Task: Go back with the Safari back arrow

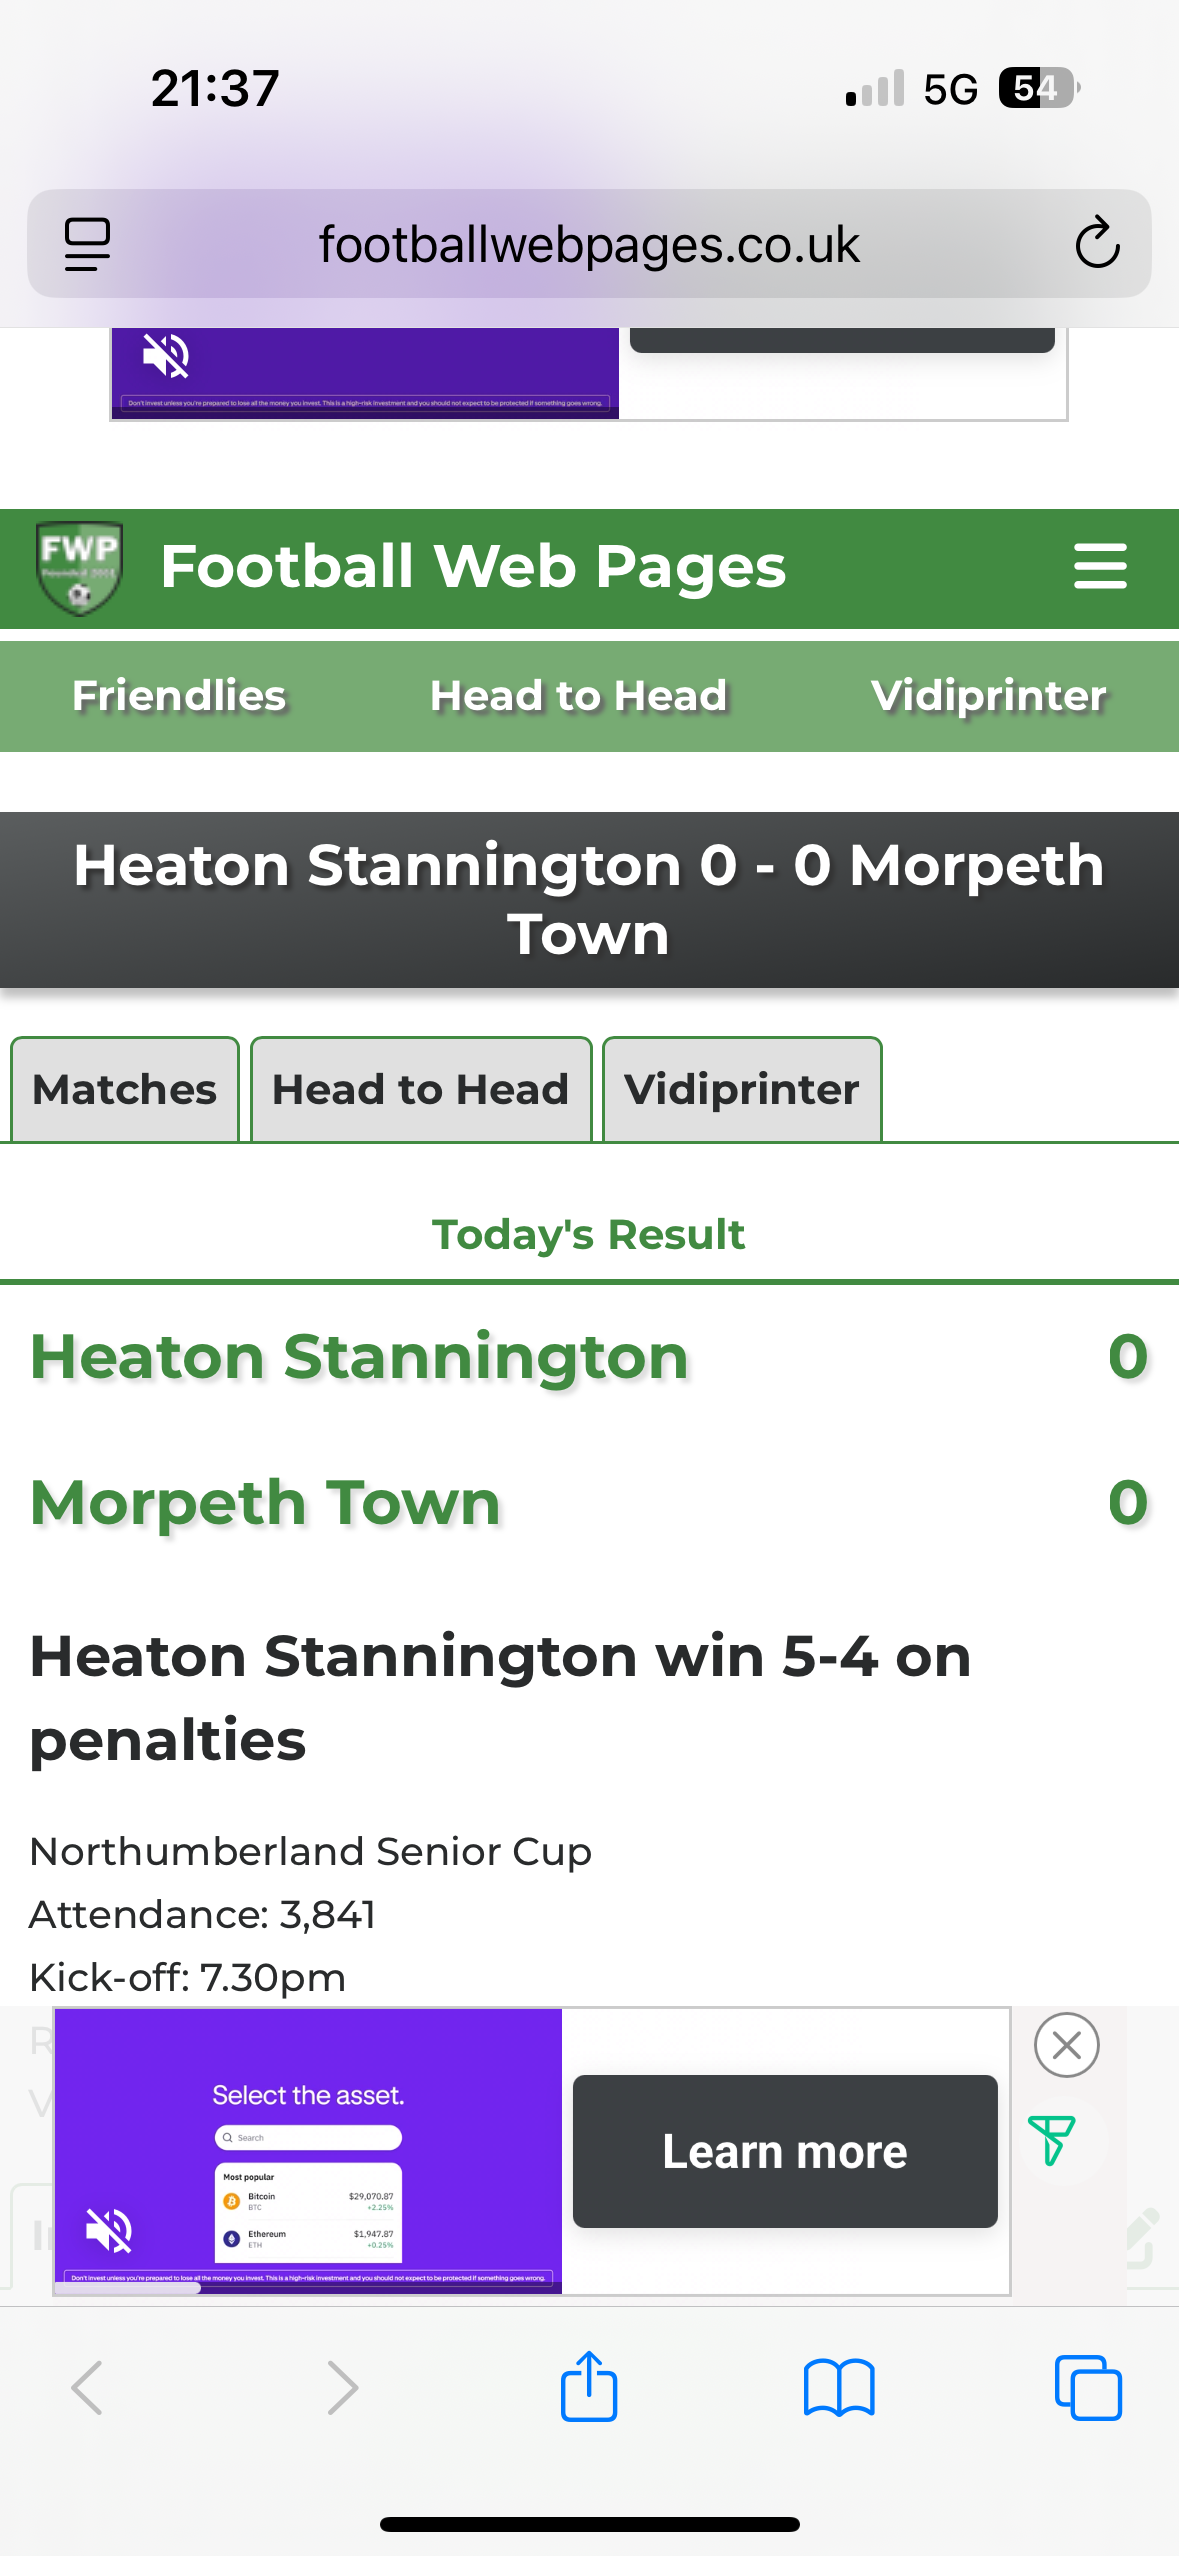Action: tap(87, 2388)
